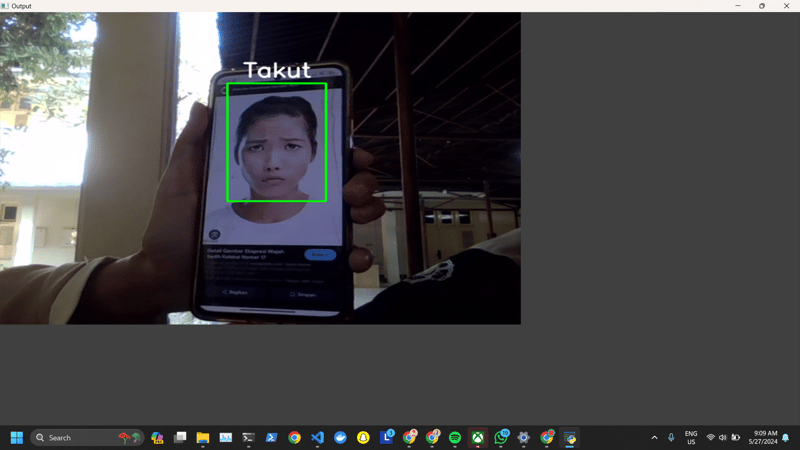
Task: Open the Windows Start menu
Action: pos(17,438)
